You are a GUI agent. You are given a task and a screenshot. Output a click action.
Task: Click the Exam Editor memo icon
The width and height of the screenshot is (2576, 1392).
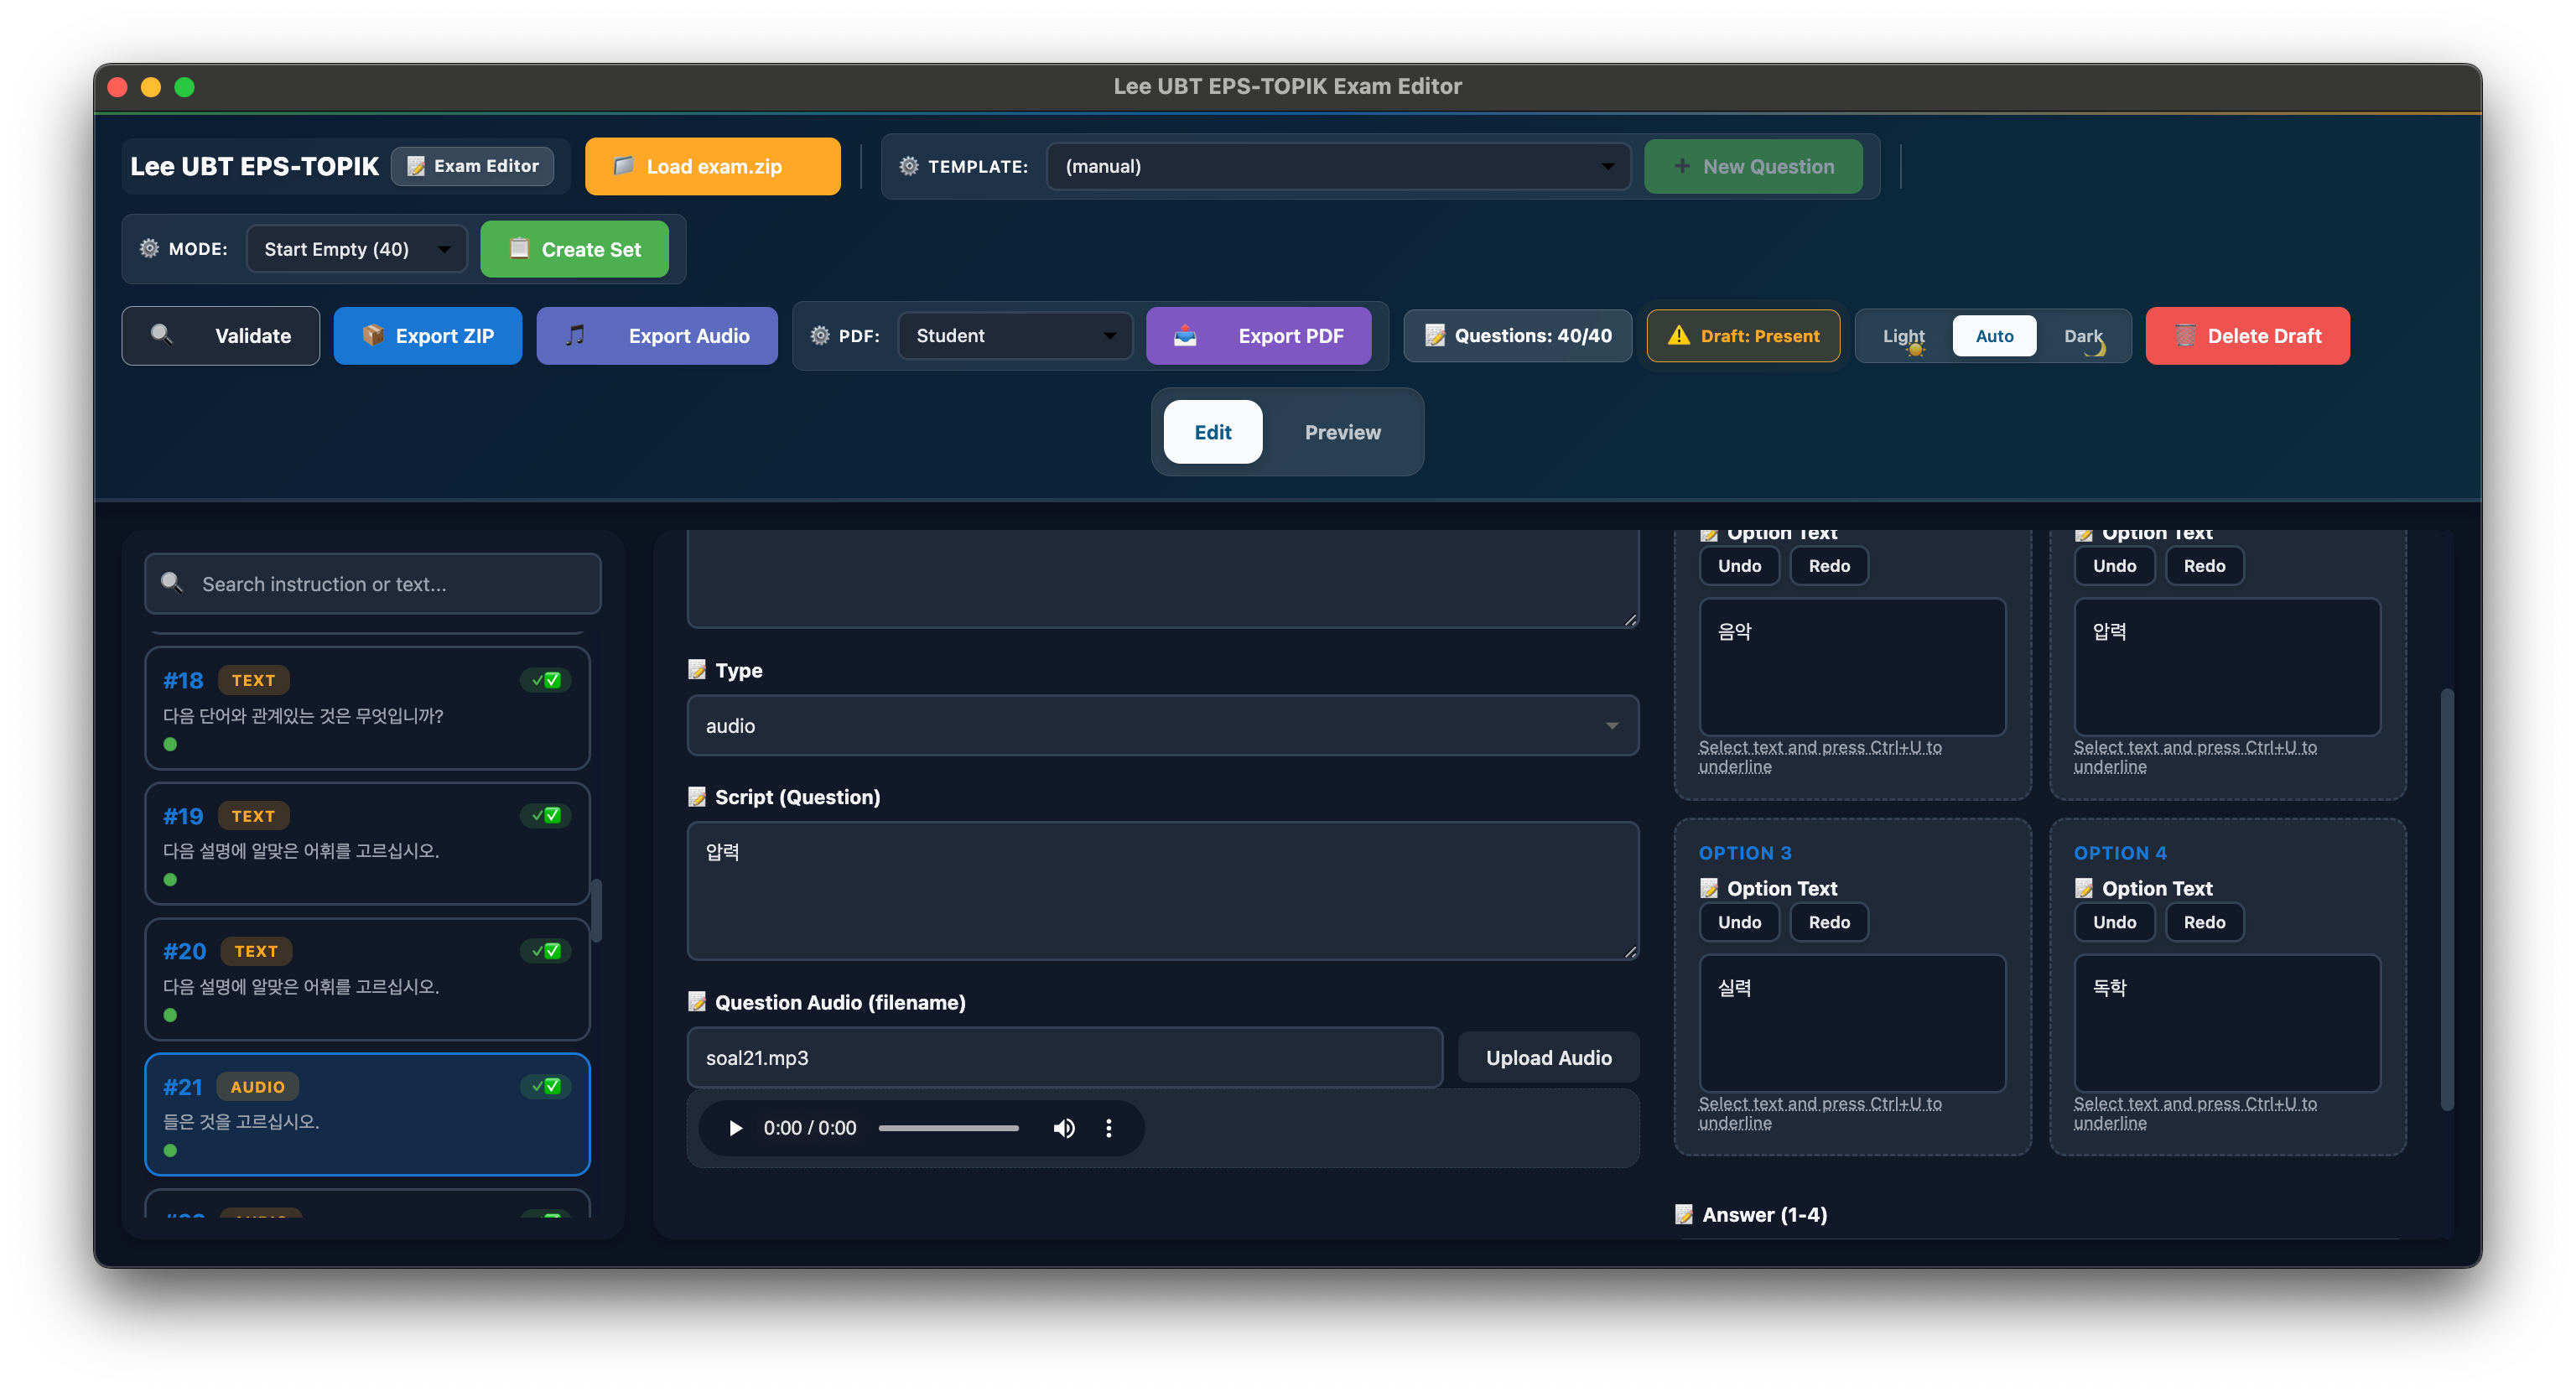(x=416, y=166)
